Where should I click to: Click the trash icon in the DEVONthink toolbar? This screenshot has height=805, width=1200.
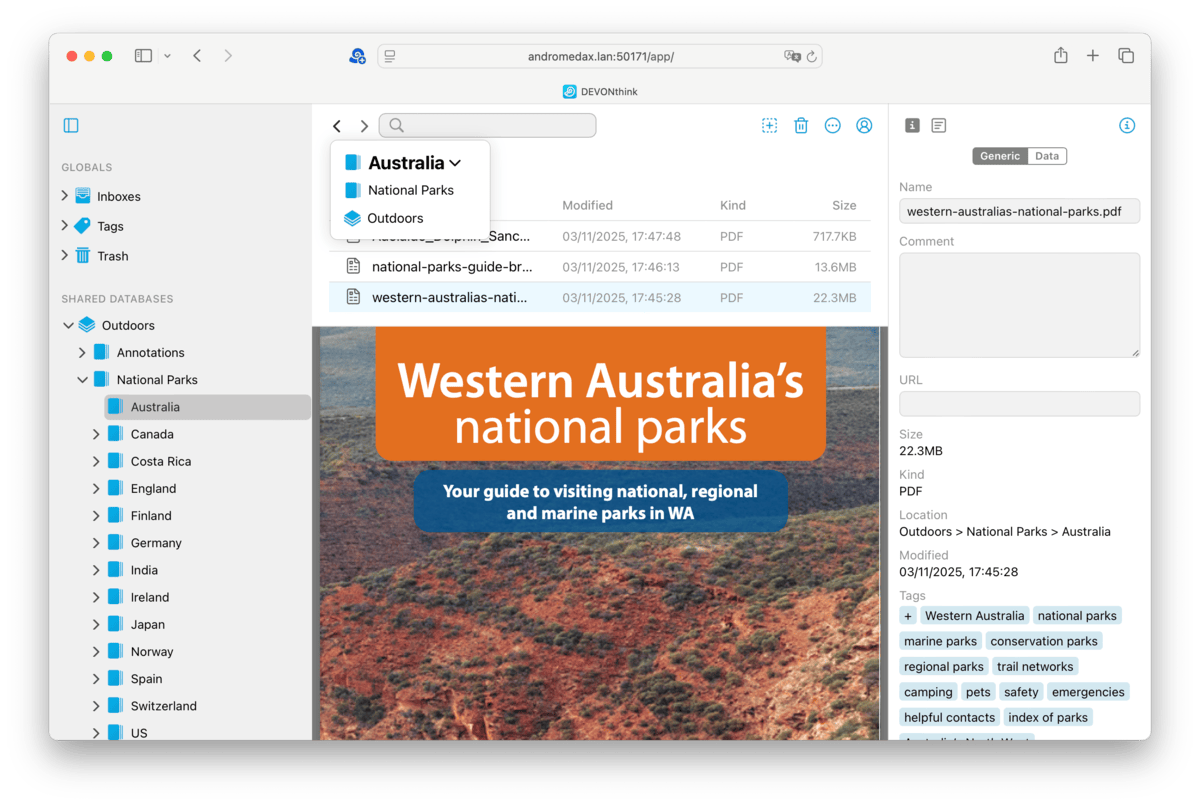click(801, 126)
